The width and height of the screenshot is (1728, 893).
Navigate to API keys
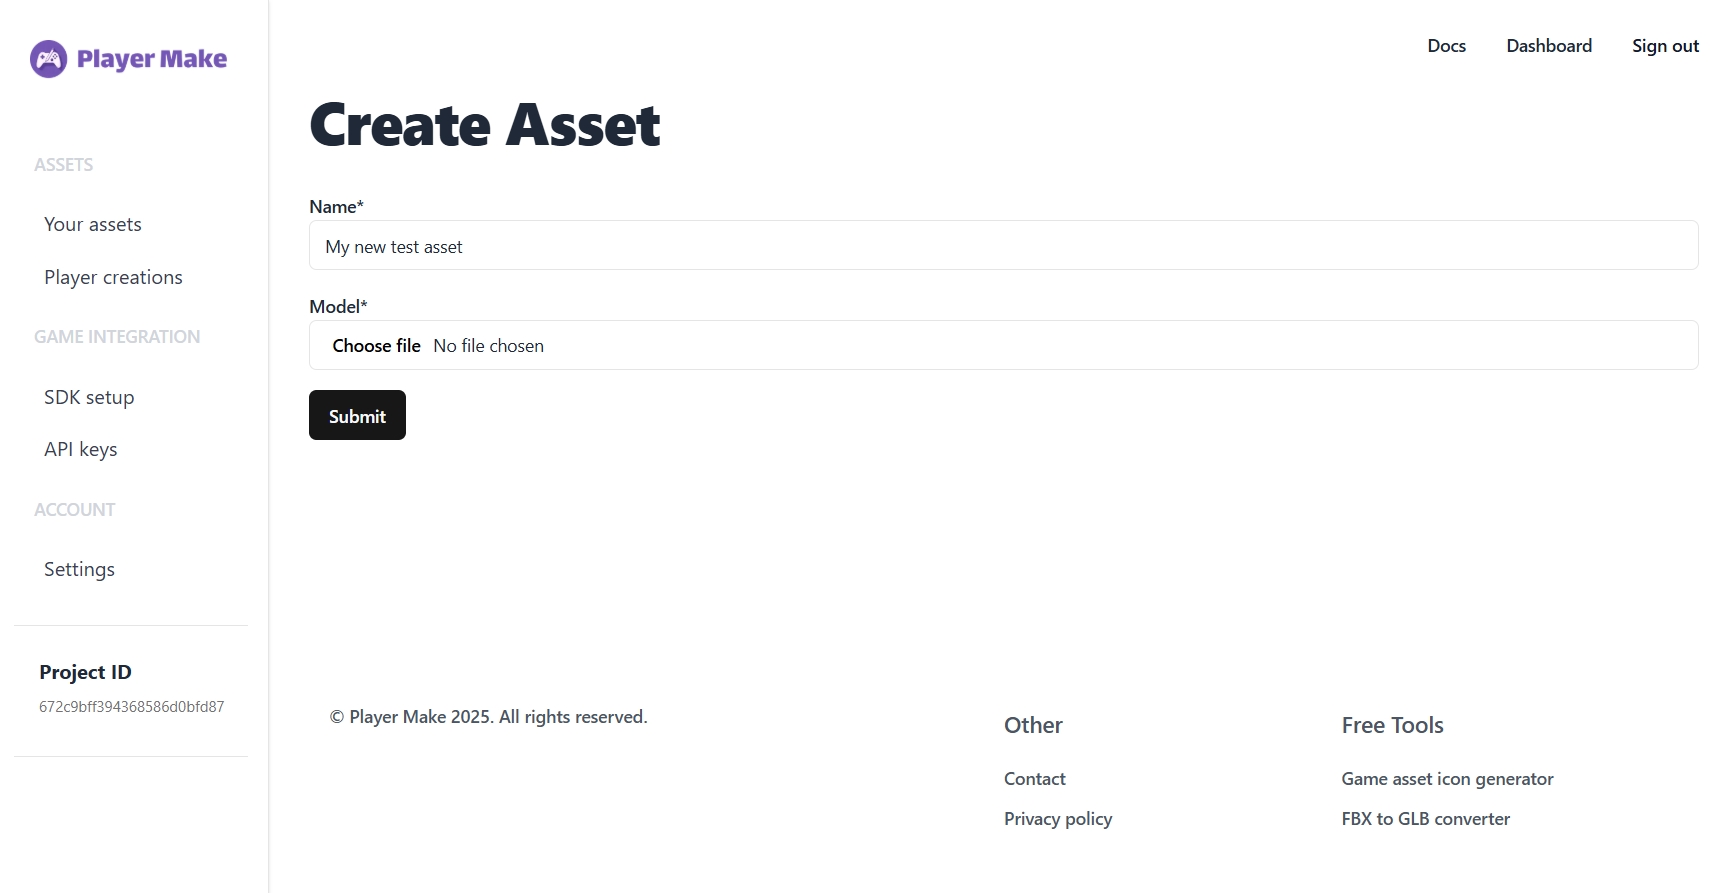click(x=81, y=450)
